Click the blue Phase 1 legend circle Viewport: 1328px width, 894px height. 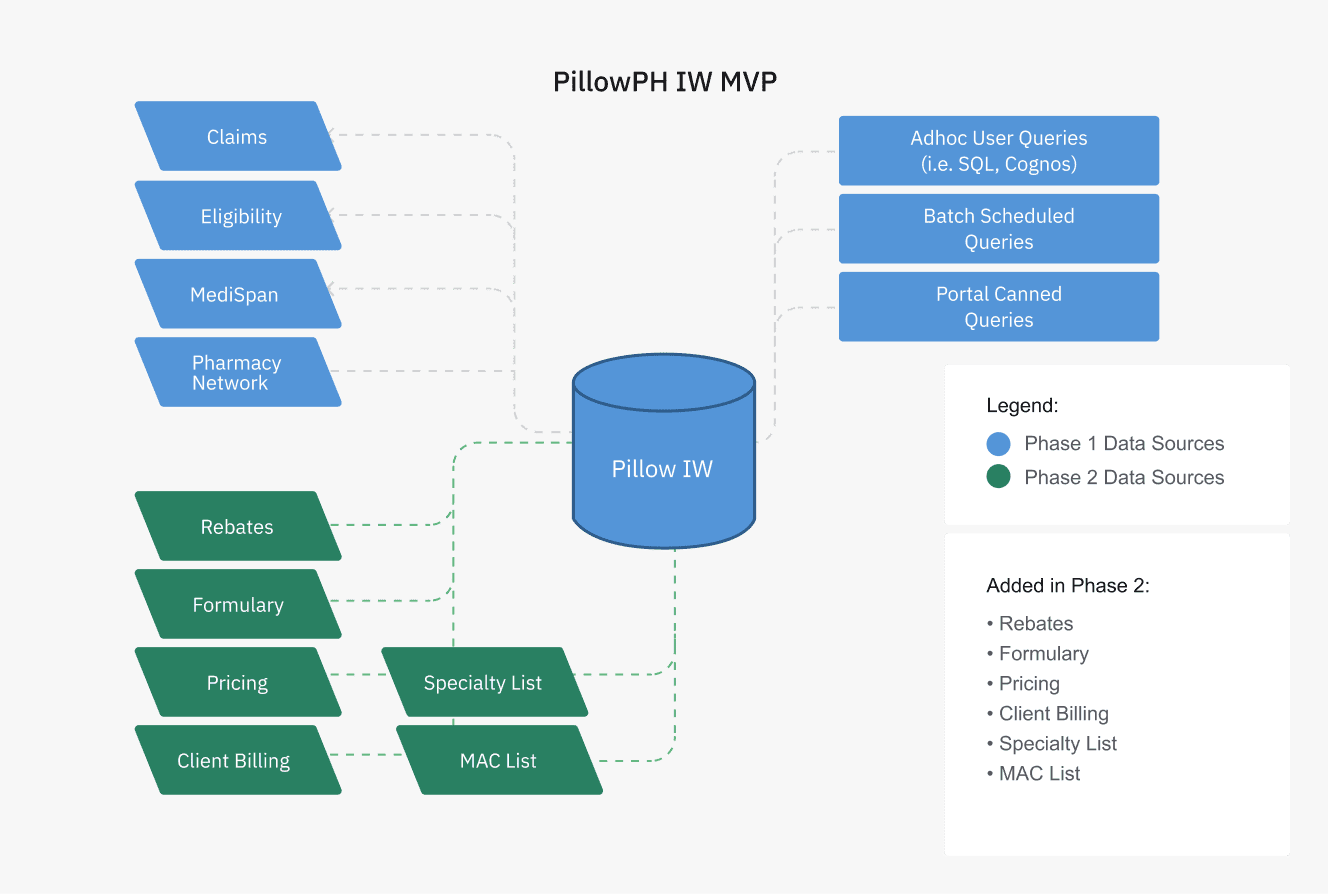(x=998, y=444)
